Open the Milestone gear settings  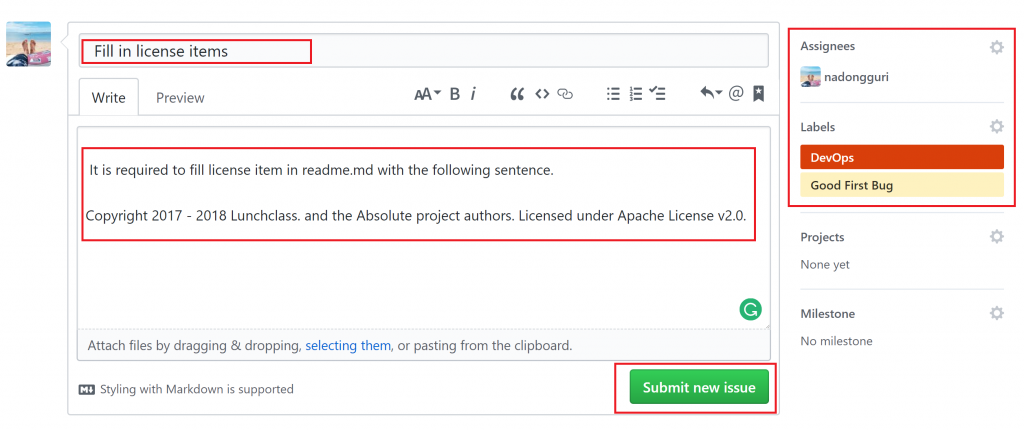[x=996, y=313]
